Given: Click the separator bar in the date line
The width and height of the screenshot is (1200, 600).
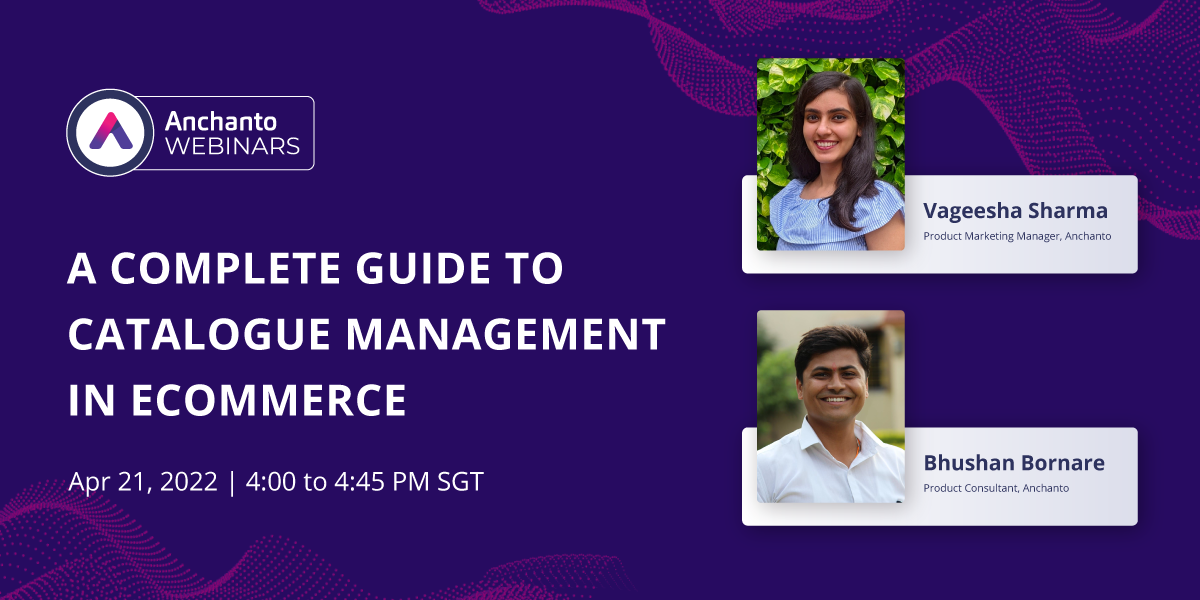Looking at the screenshot, I should pos(232,481).
